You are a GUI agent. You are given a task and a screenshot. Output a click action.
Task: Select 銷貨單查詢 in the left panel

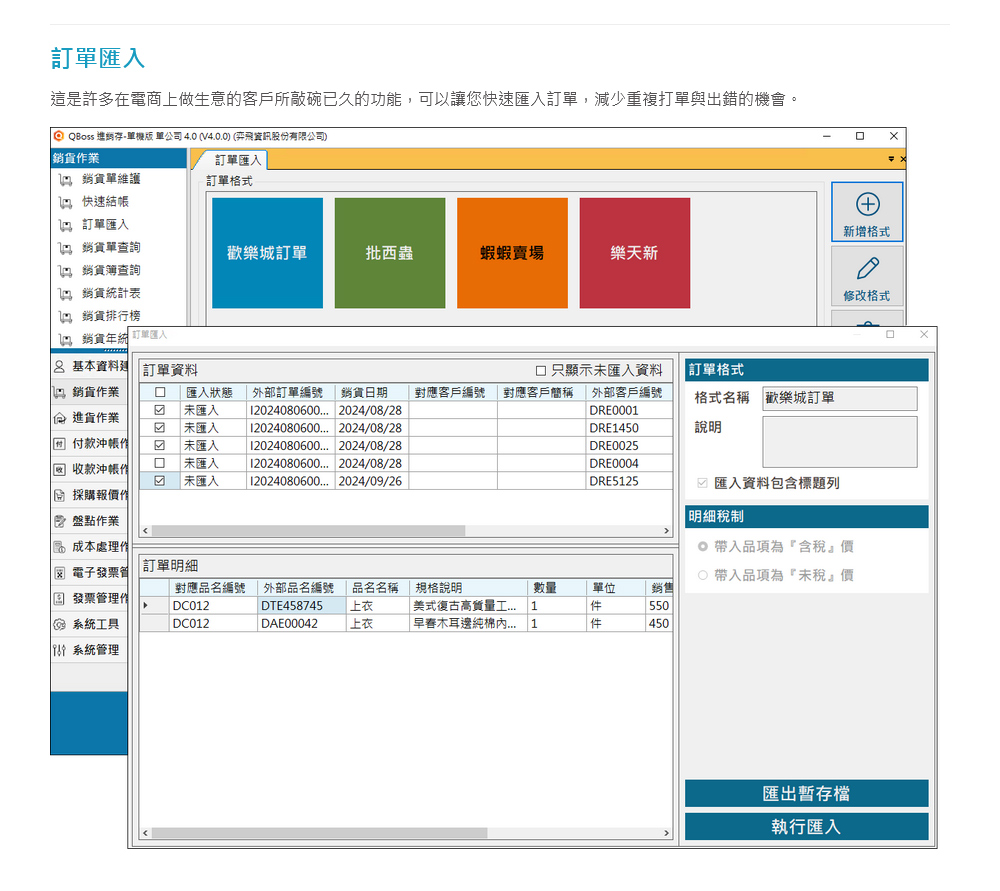coord(111,247)
